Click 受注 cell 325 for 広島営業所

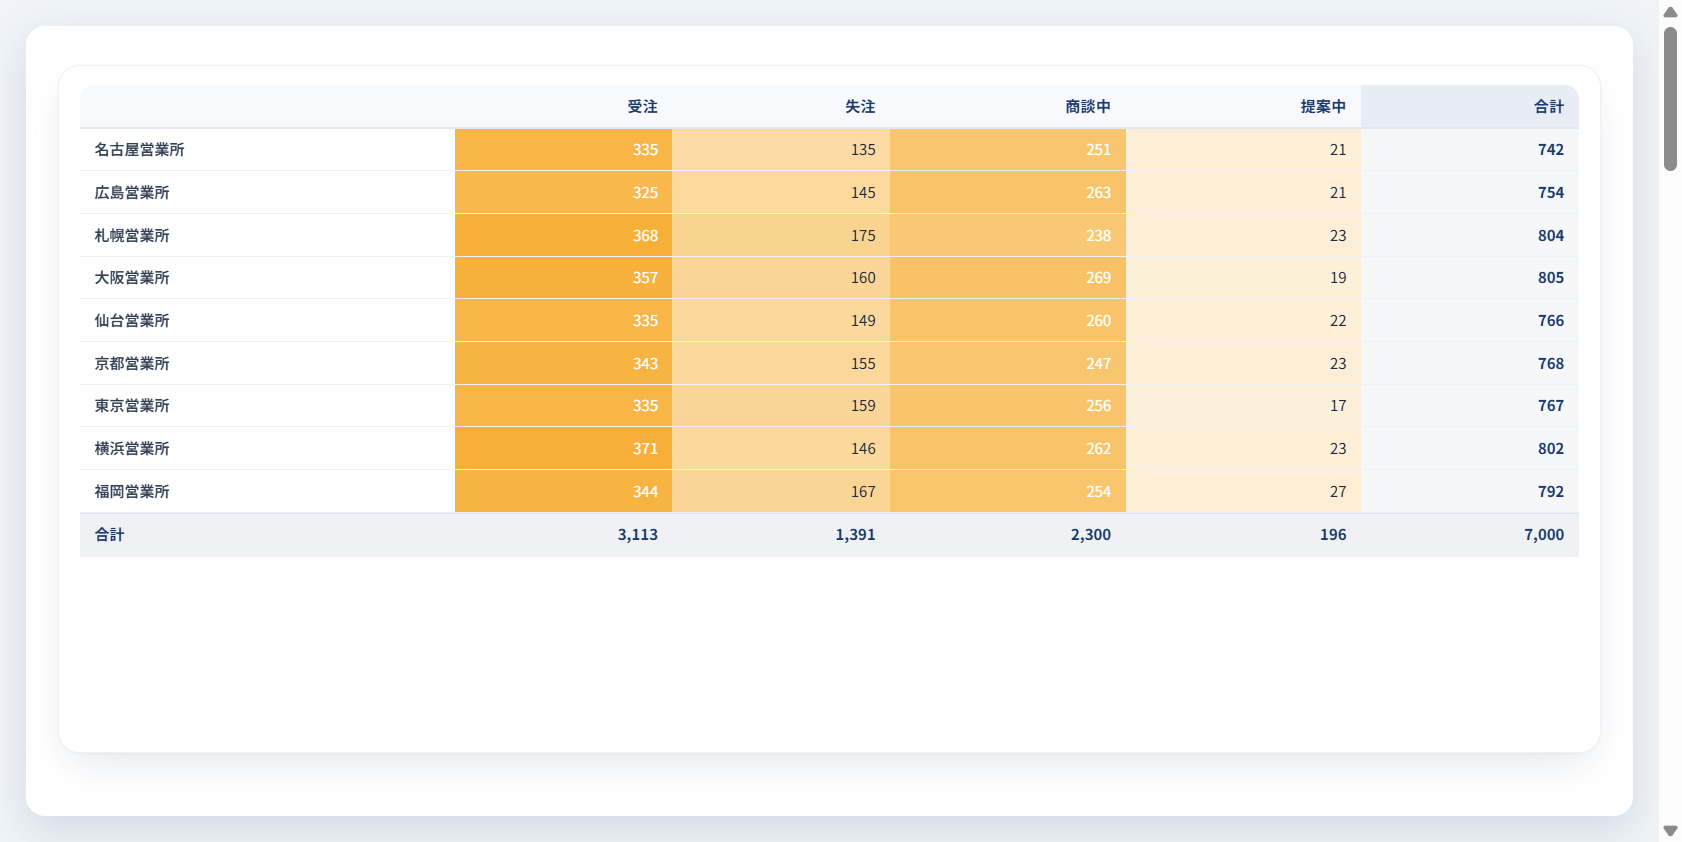coord(563,193)
